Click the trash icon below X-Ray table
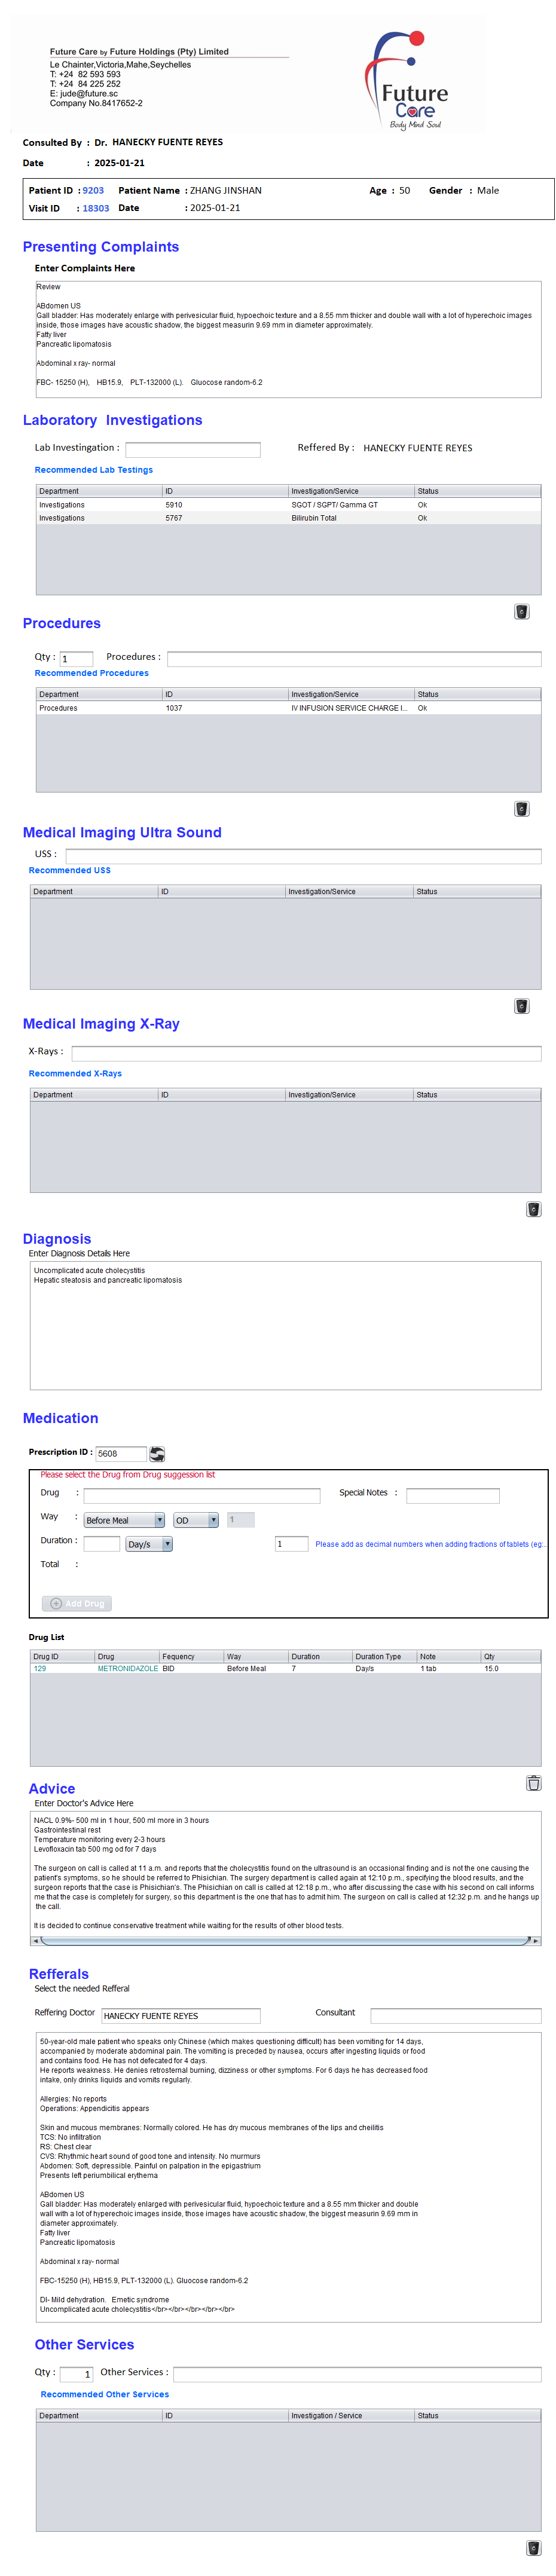This screenshot has width=556, height=2576. tap(533, 1208)
